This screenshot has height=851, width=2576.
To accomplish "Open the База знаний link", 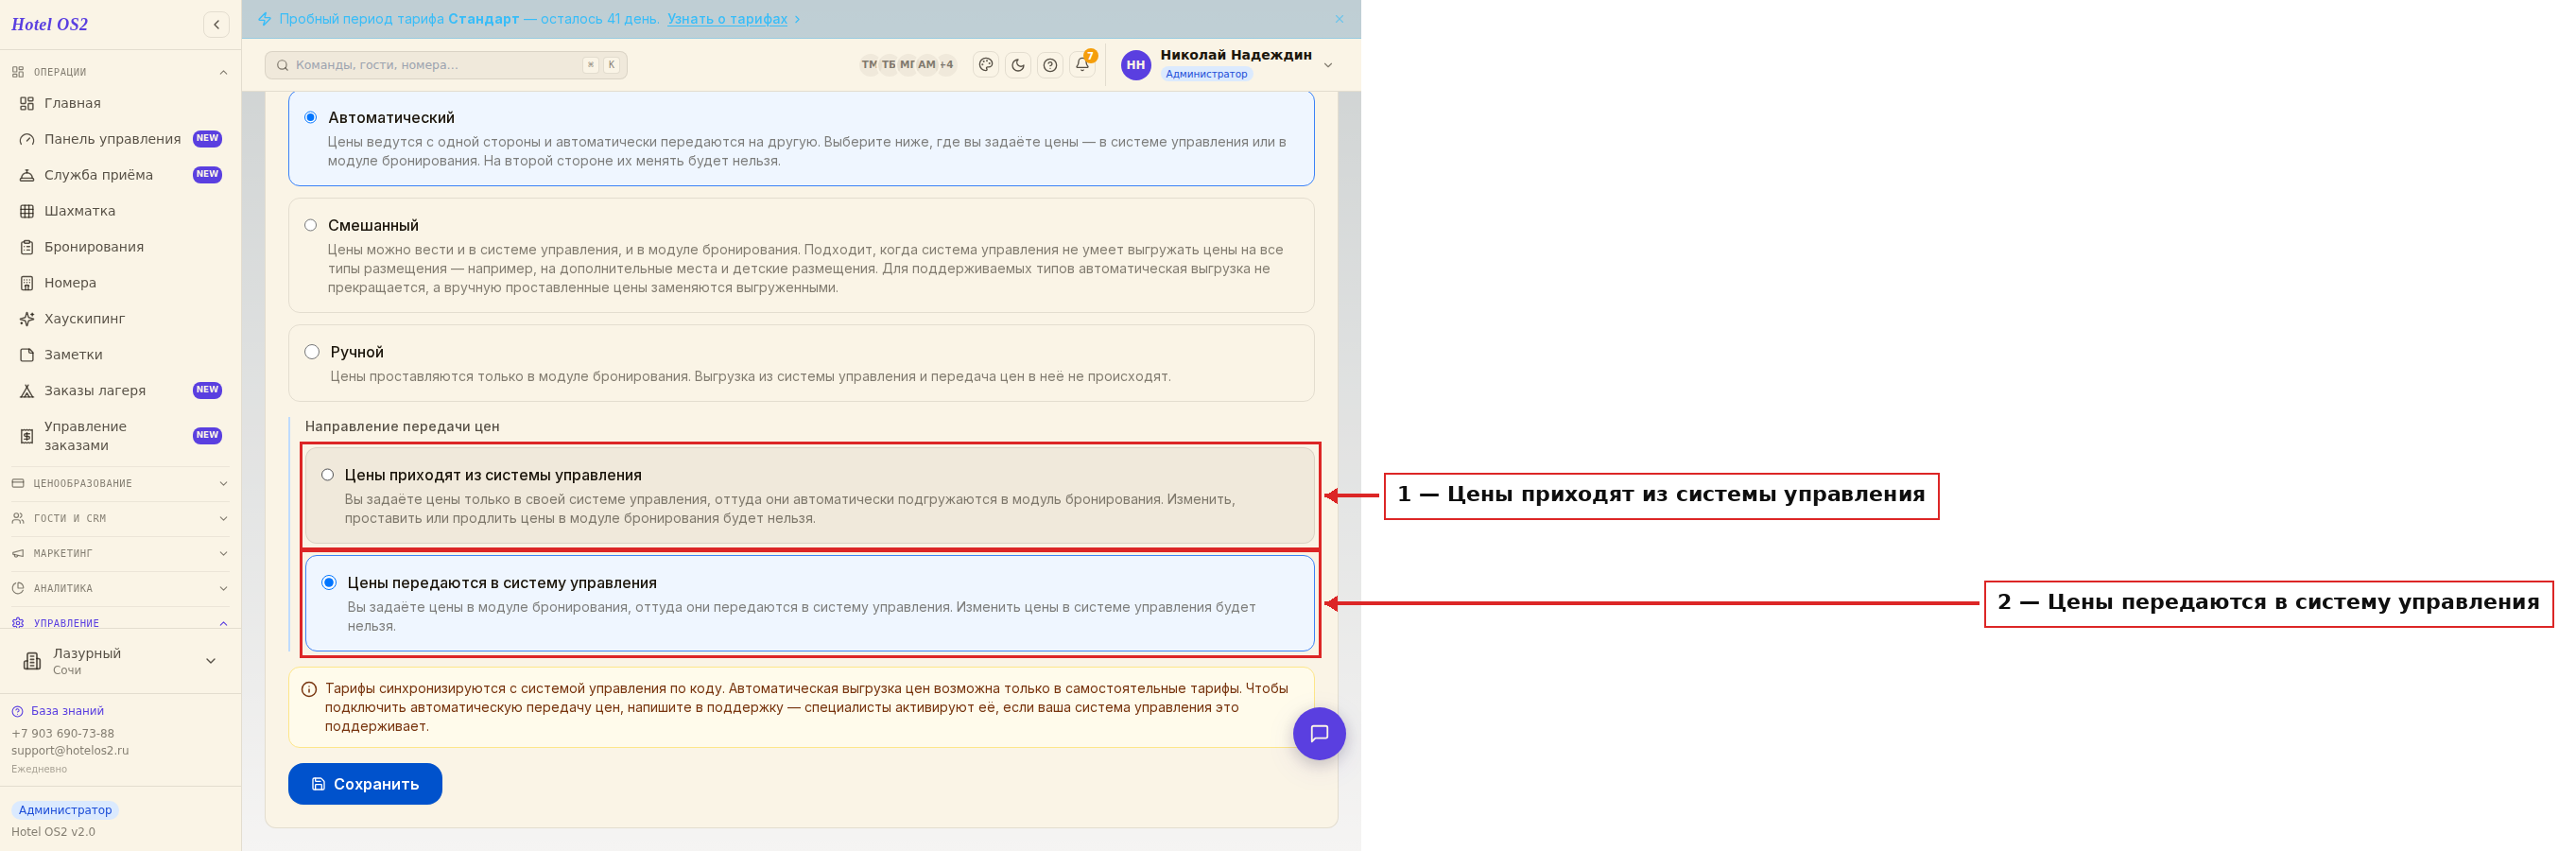I will pyautogui.click(x=67, y=711).
